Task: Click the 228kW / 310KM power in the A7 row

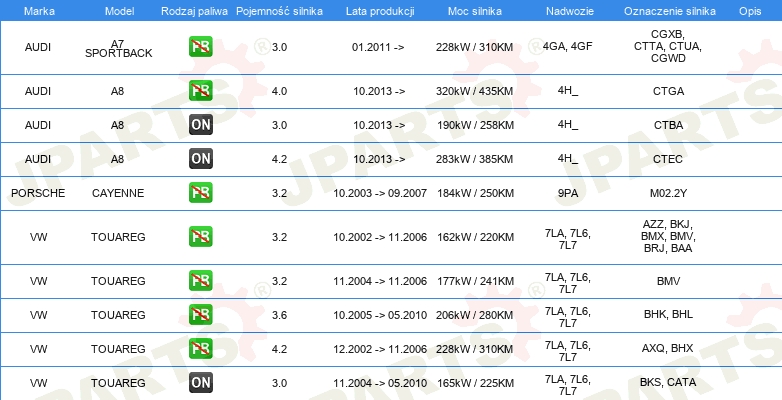Action: pyautogui.click(x=474, y=47)
